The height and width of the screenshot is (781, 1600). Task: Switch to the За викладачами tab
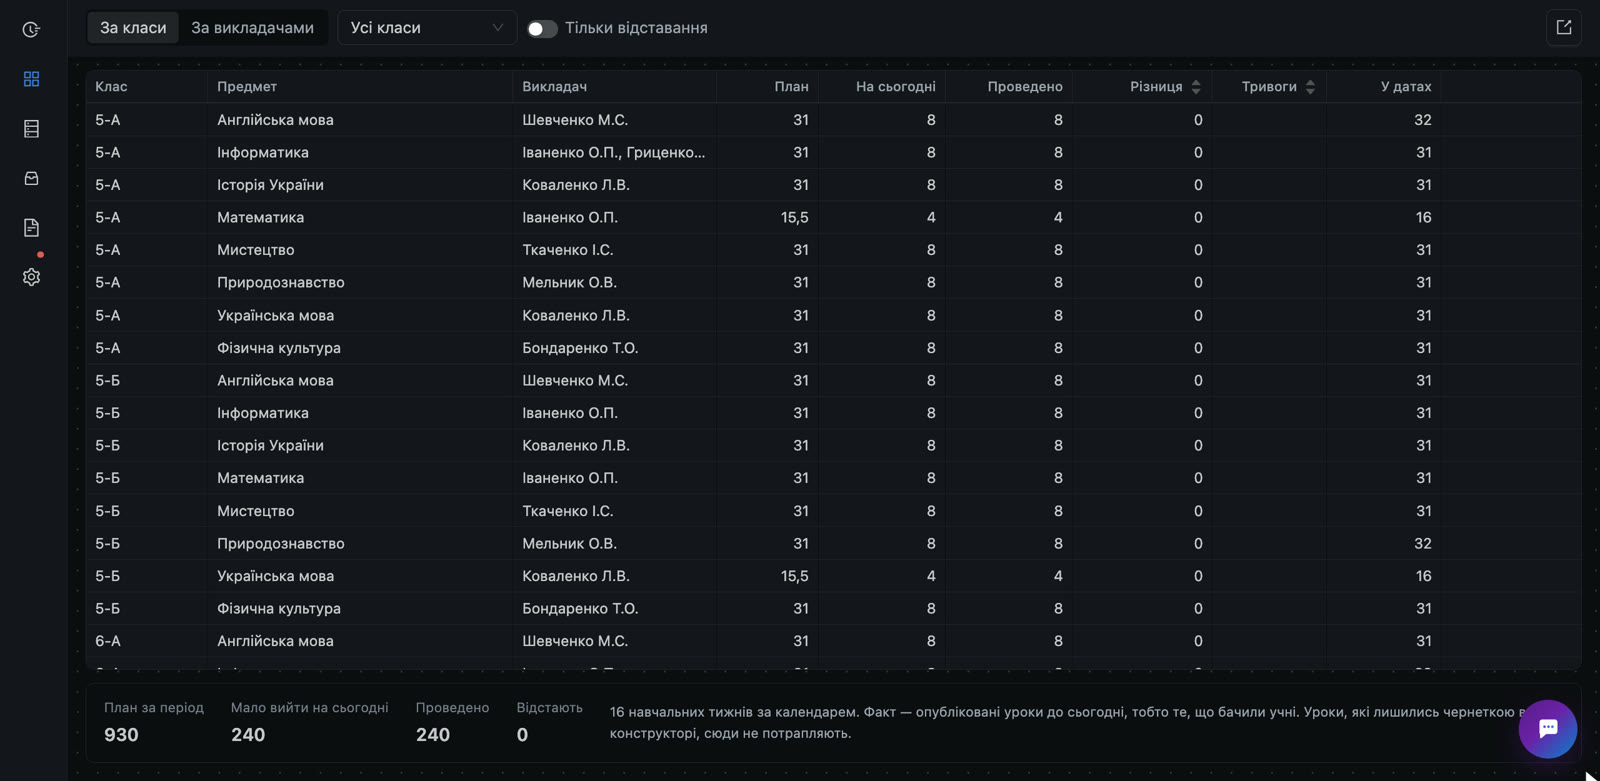(x=252, y=28)
